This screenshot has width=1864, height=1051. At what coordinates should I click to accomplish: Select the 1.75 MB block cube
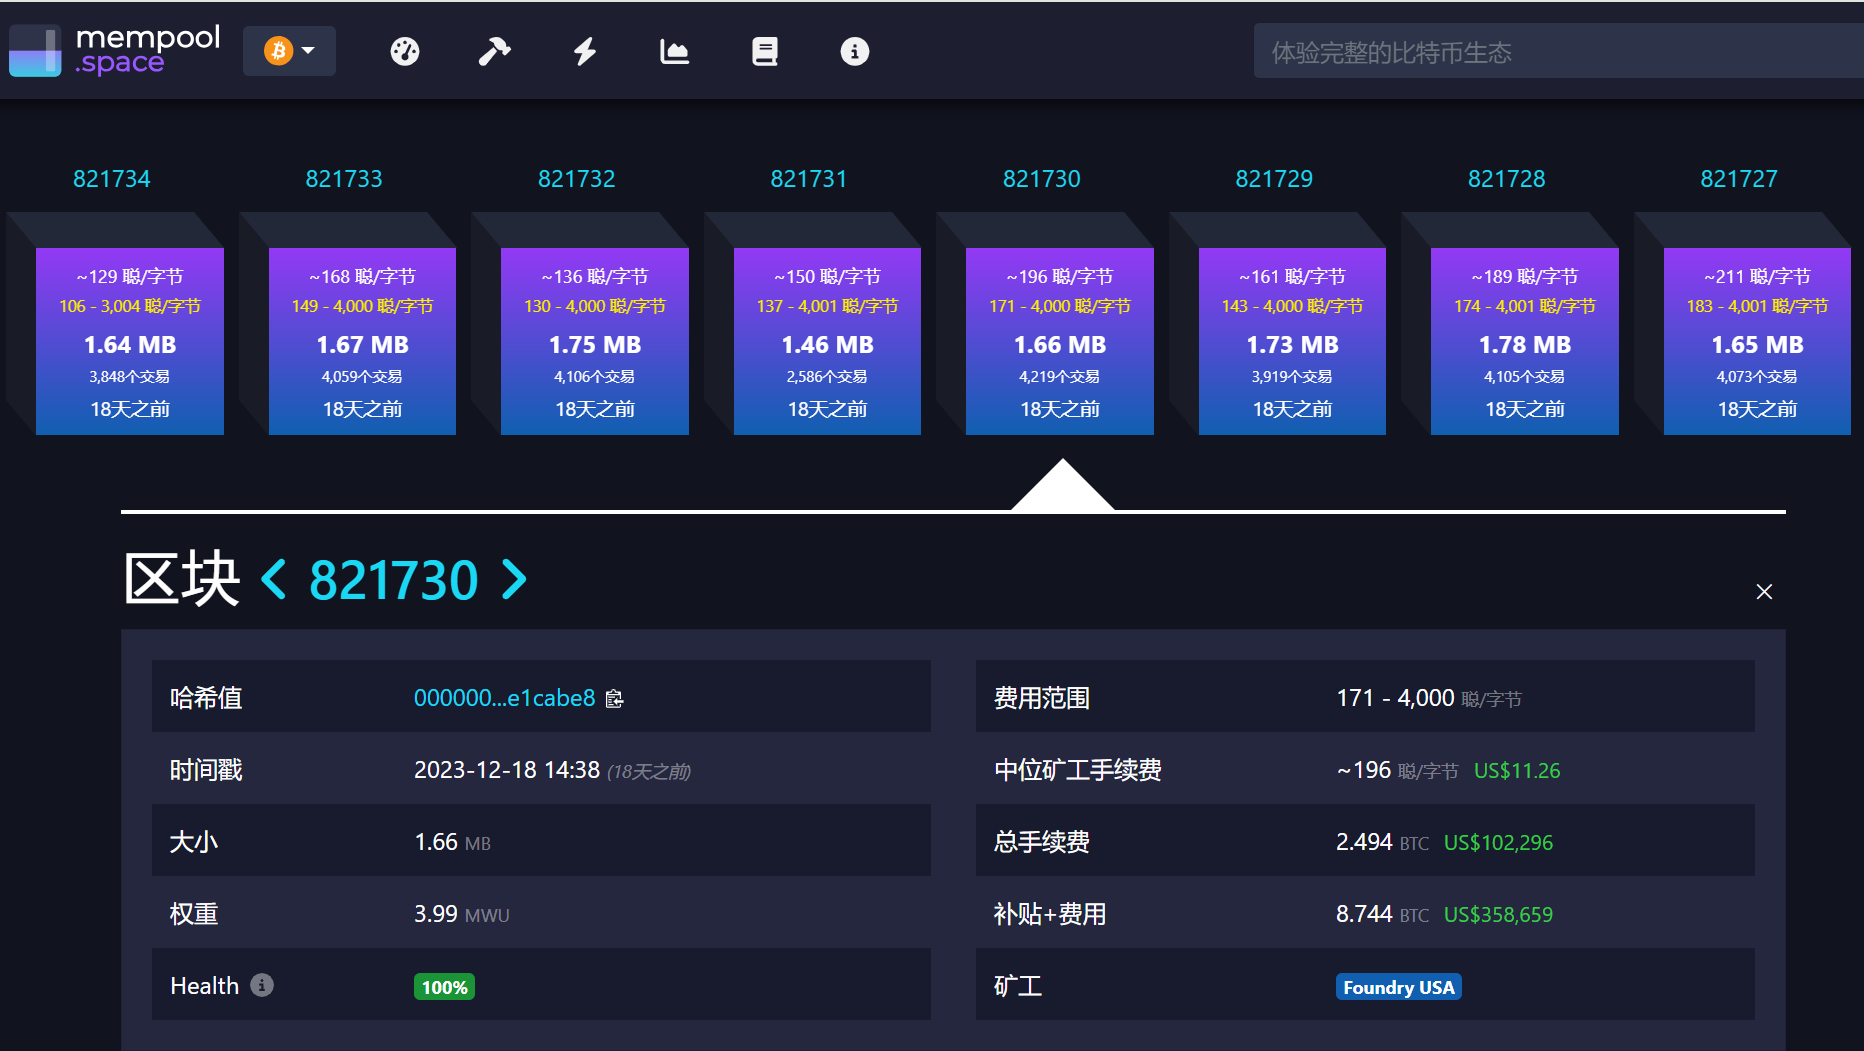(x=595, y=341)
